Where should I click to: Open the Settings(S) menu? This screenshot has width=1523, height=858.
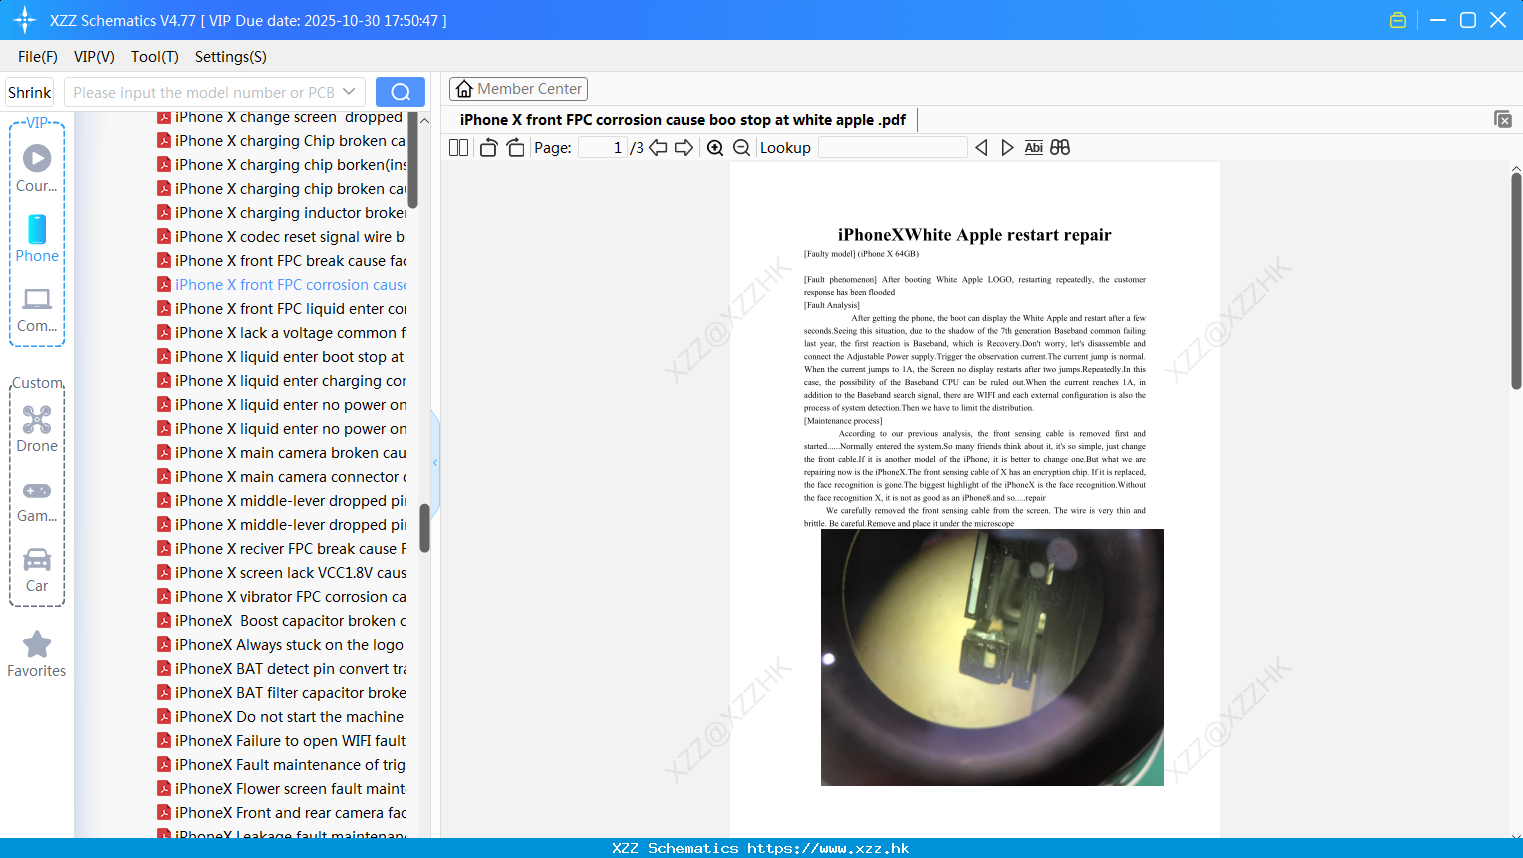pyautogui.click(x=231, y=57)
